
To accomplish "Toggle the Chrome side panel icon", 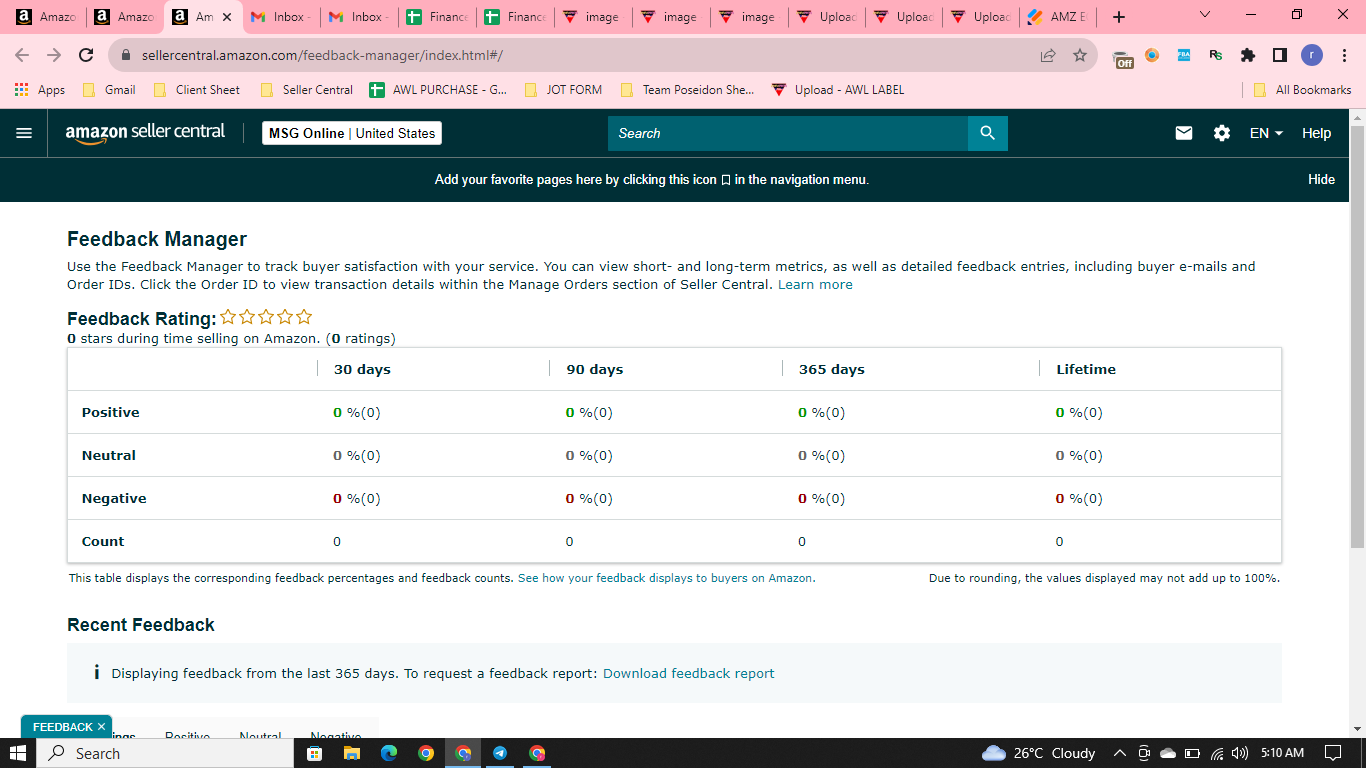I will pyautogui.click(x=1280, y=55).
